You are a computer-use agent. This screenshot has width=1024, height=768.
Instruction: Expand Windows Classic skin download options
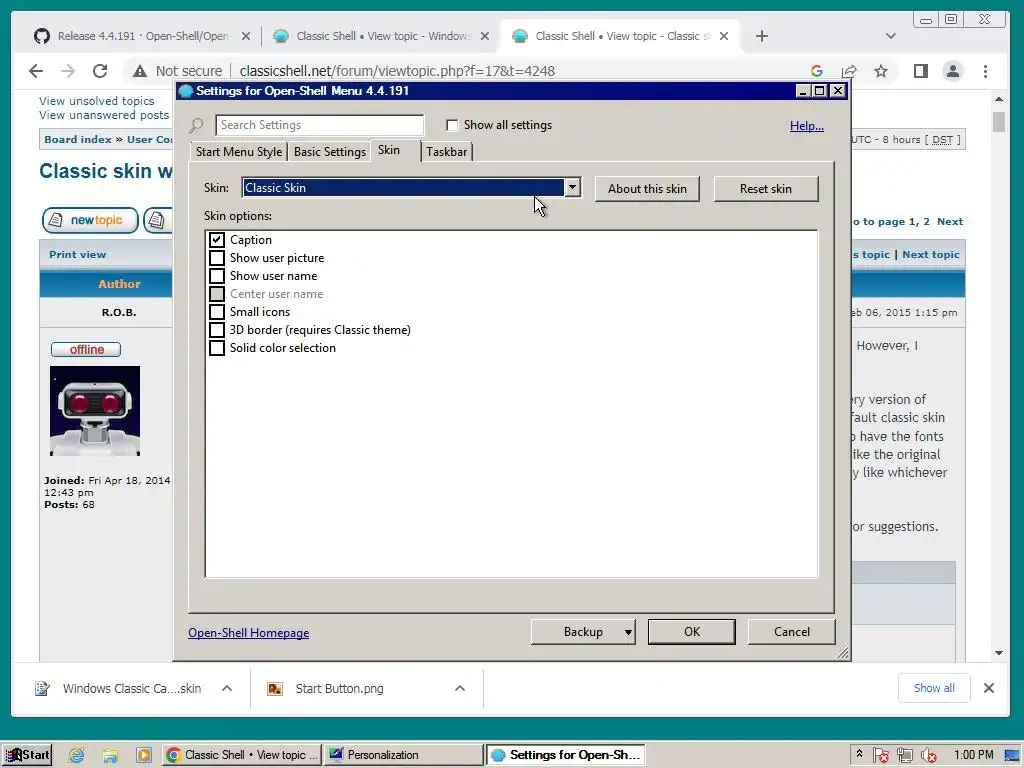tap(227, 688)
